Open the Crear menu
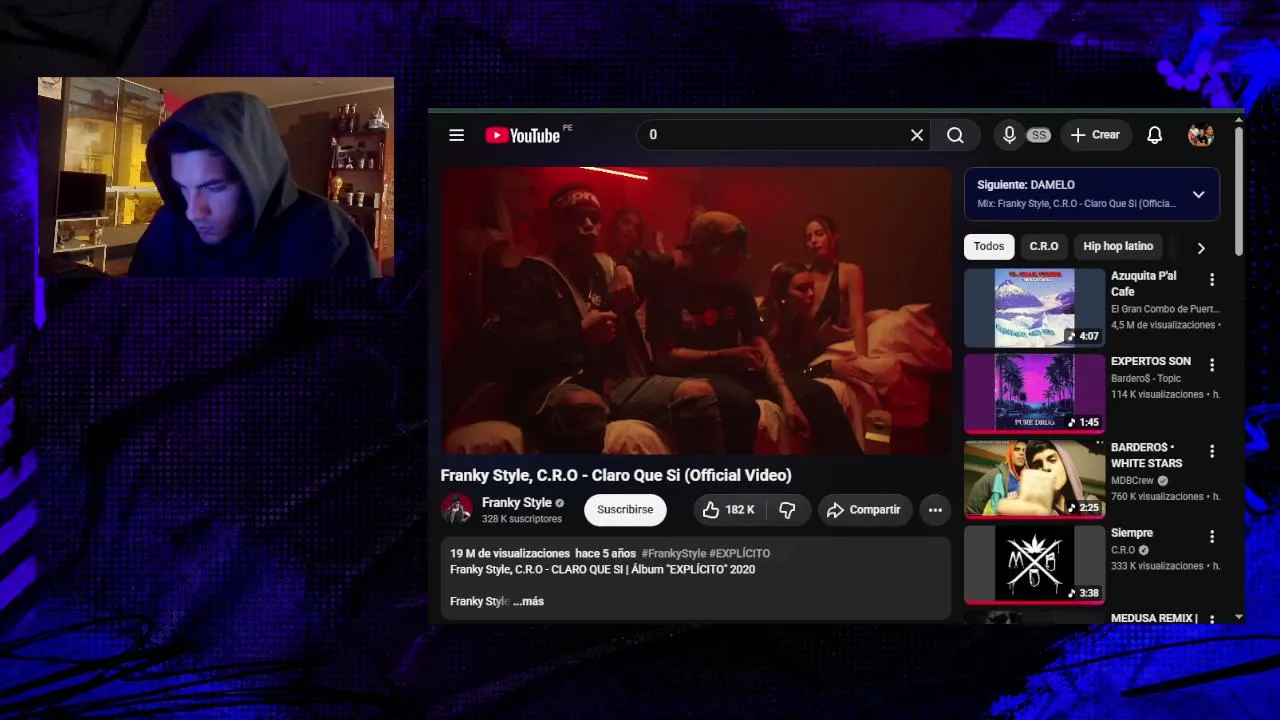This screenshot has height=720, width=1280. (x=1095, y=135)
